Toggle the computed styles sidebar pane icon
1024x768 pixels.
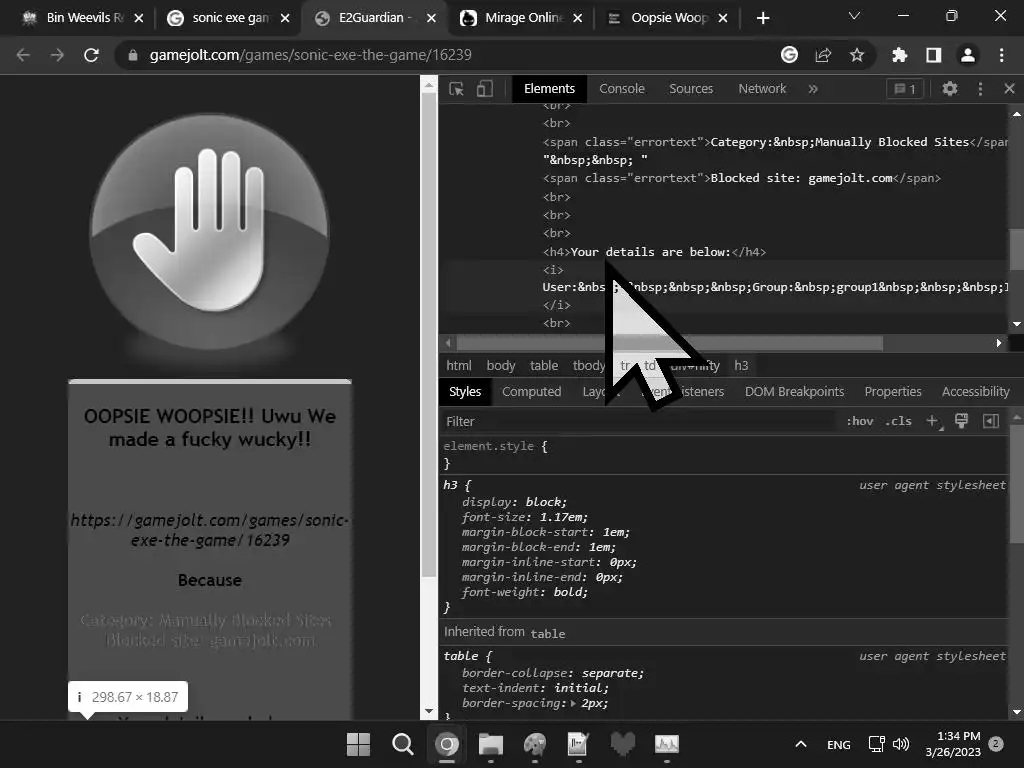[x=991, y=421]
